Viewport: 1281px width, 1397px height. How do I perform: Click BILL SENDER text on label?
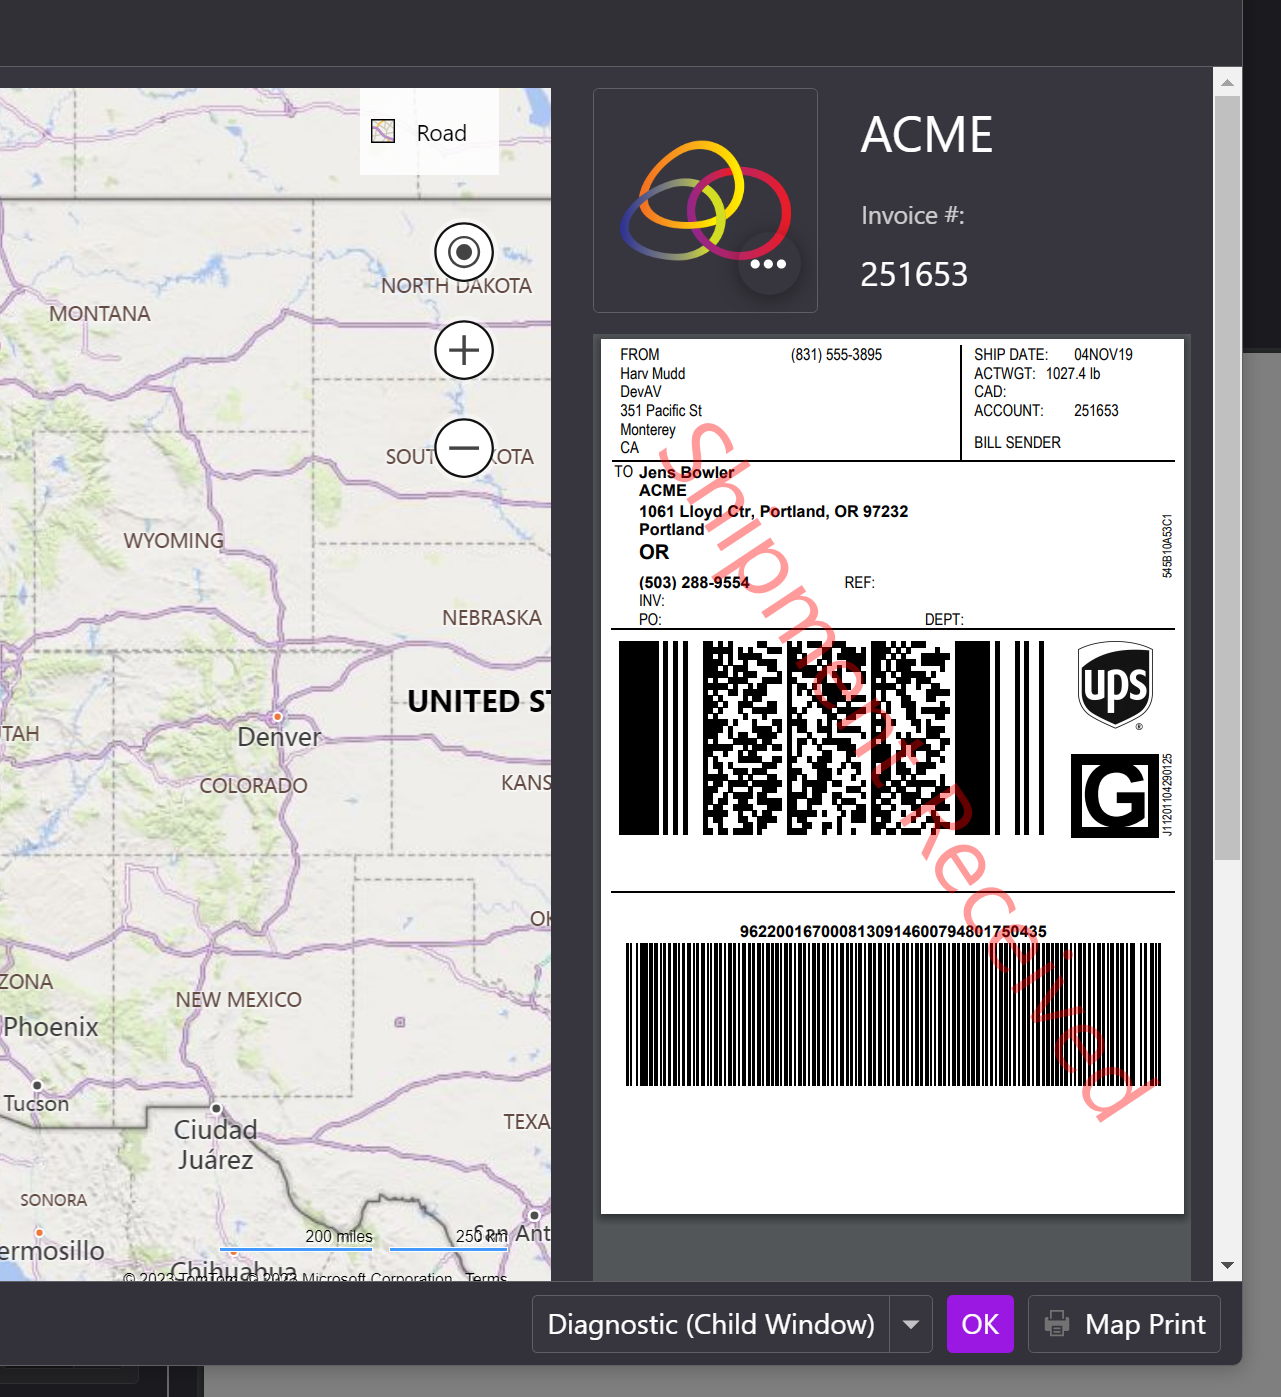click(x=1017, y=442)
